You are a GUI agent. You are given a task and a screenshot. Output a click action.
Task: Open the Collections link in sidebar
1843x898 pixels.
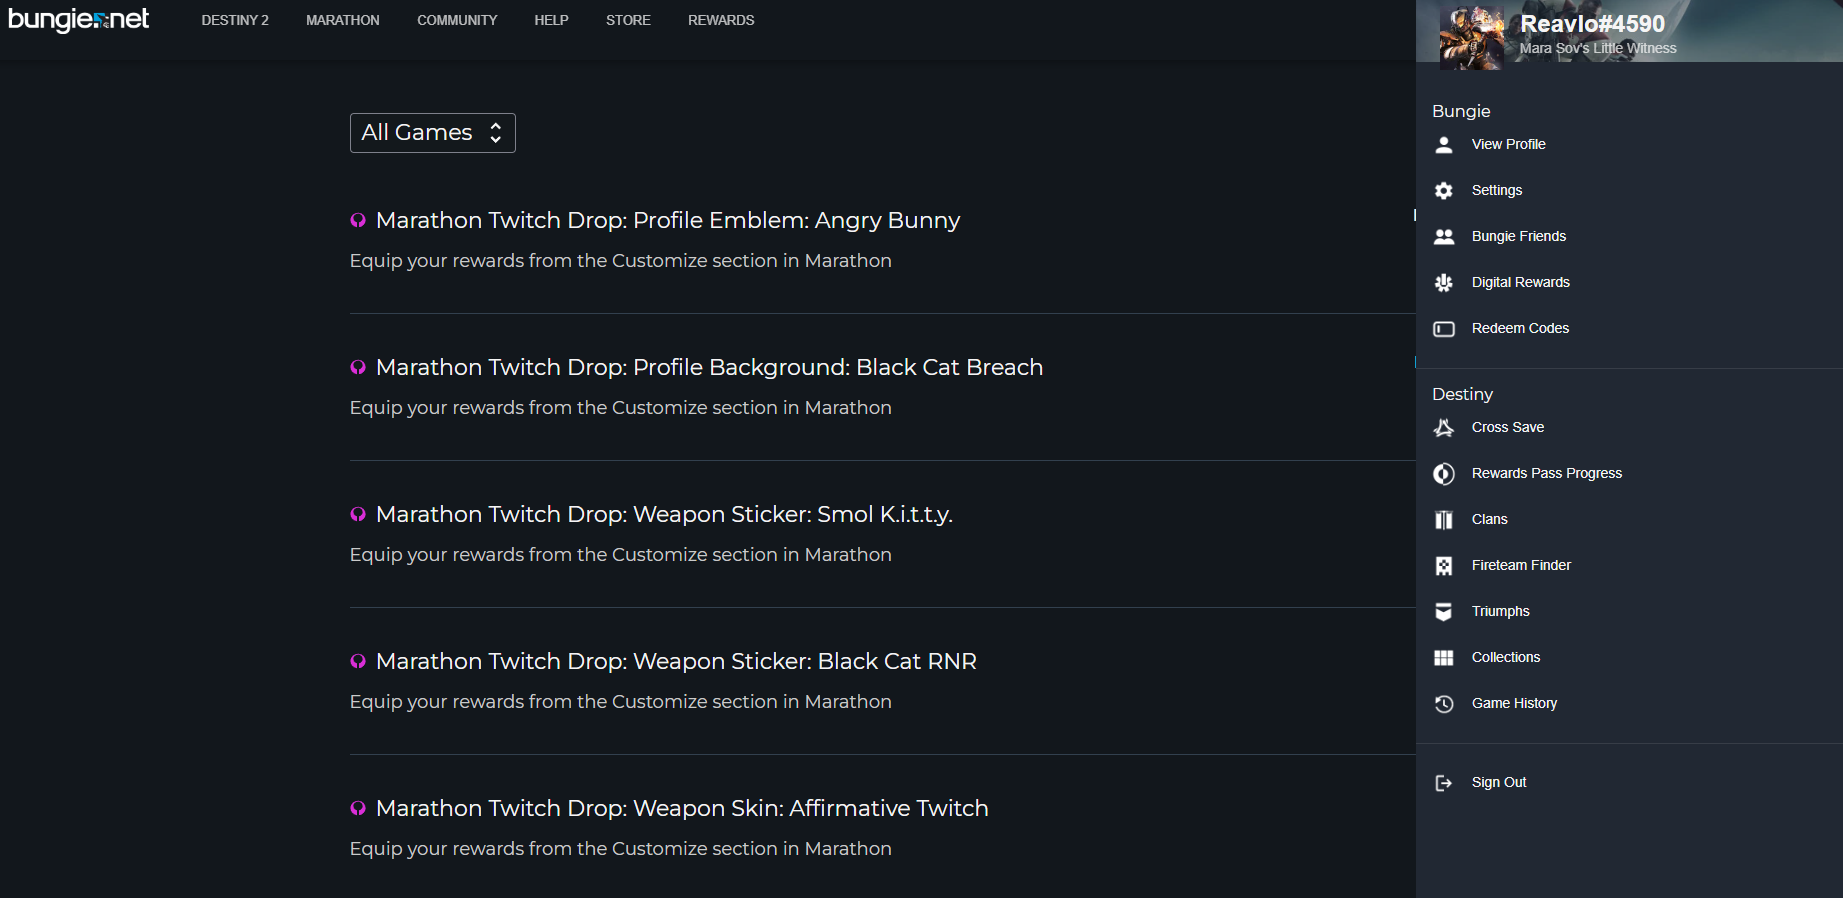(x=1505, y=657)
